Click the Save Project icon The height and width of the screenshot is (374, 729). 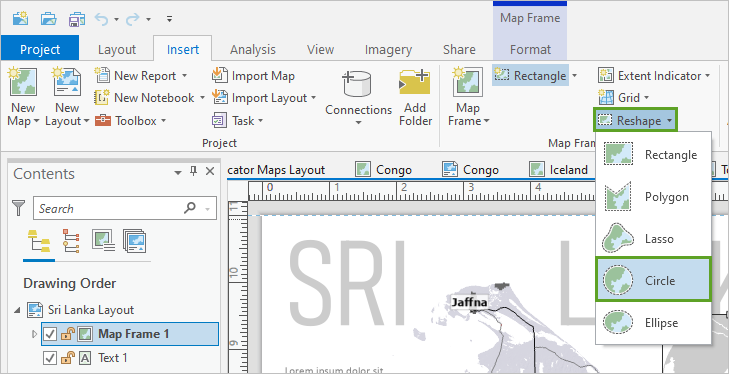point(76,19)
